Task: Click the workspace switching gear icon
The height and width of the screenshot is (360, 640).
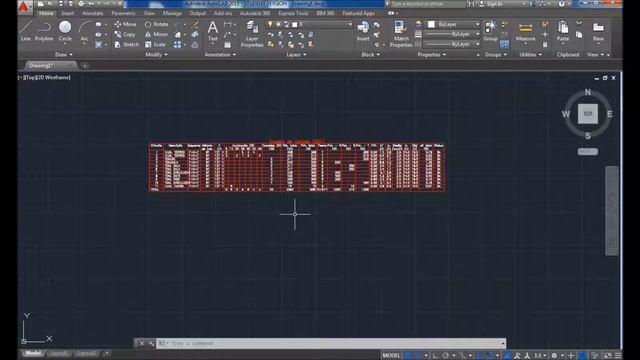Action: (554, 356)
